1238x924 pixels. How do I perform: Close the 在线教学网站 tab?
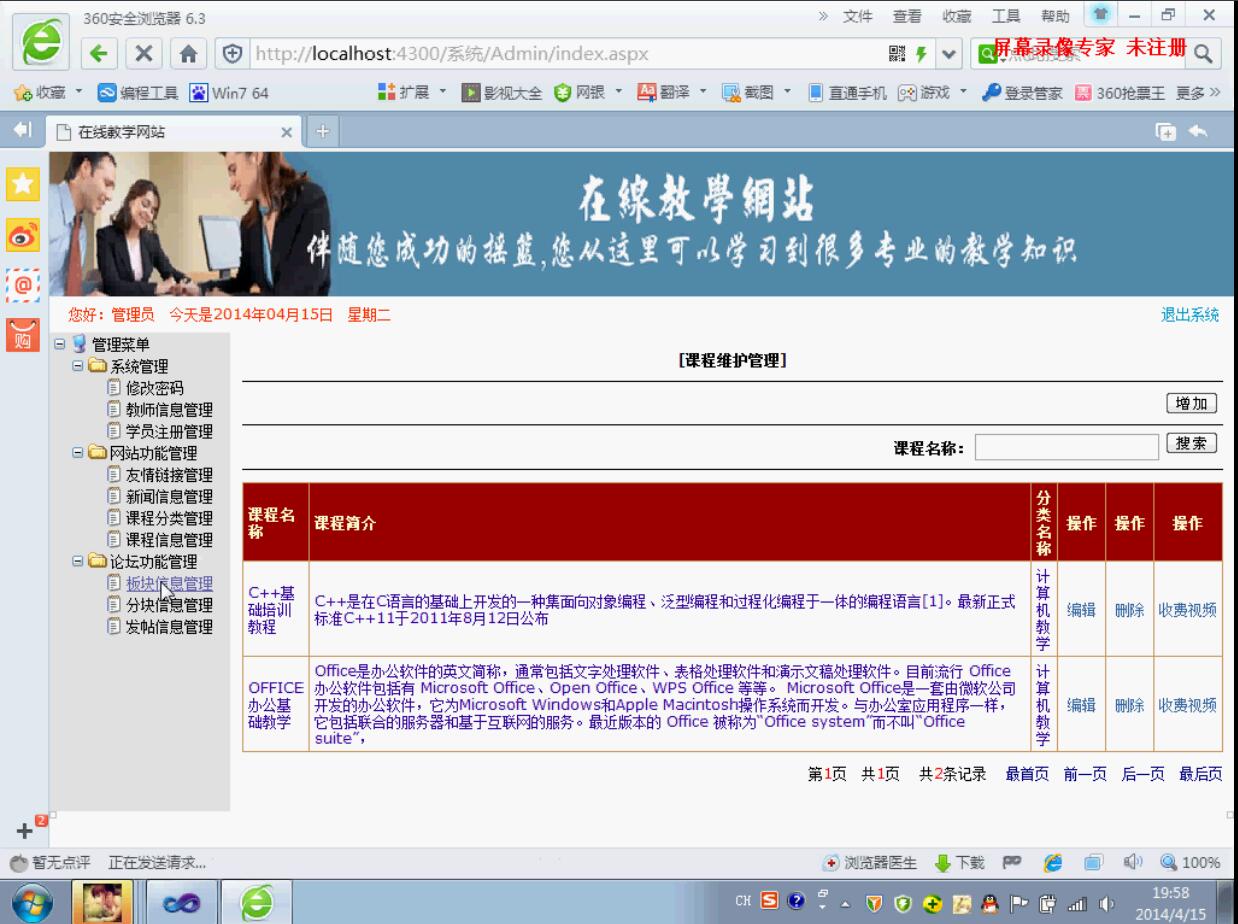tap(286, 131)
